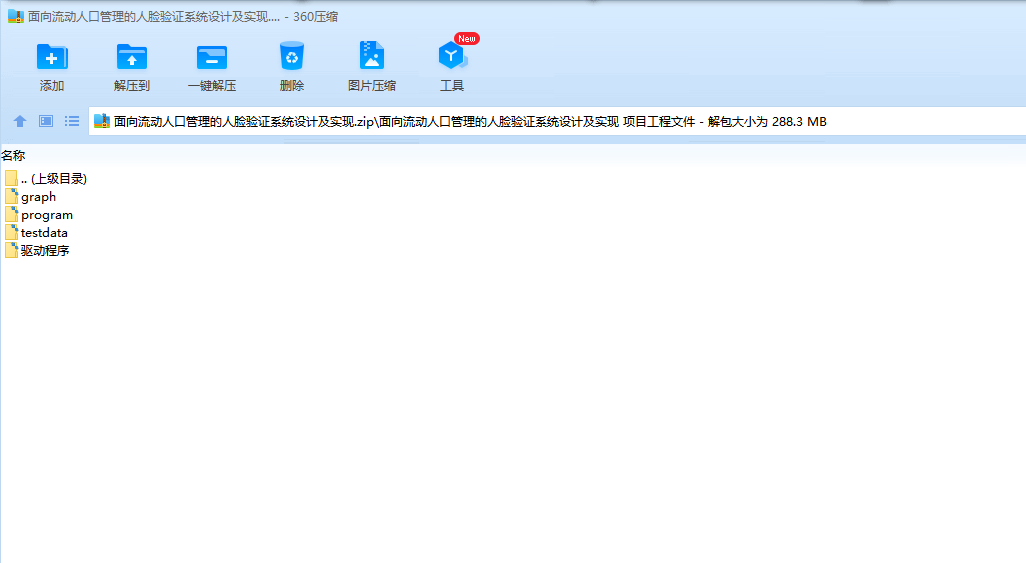Select the 驱动程序 folder name

click(x=44, y=250)
